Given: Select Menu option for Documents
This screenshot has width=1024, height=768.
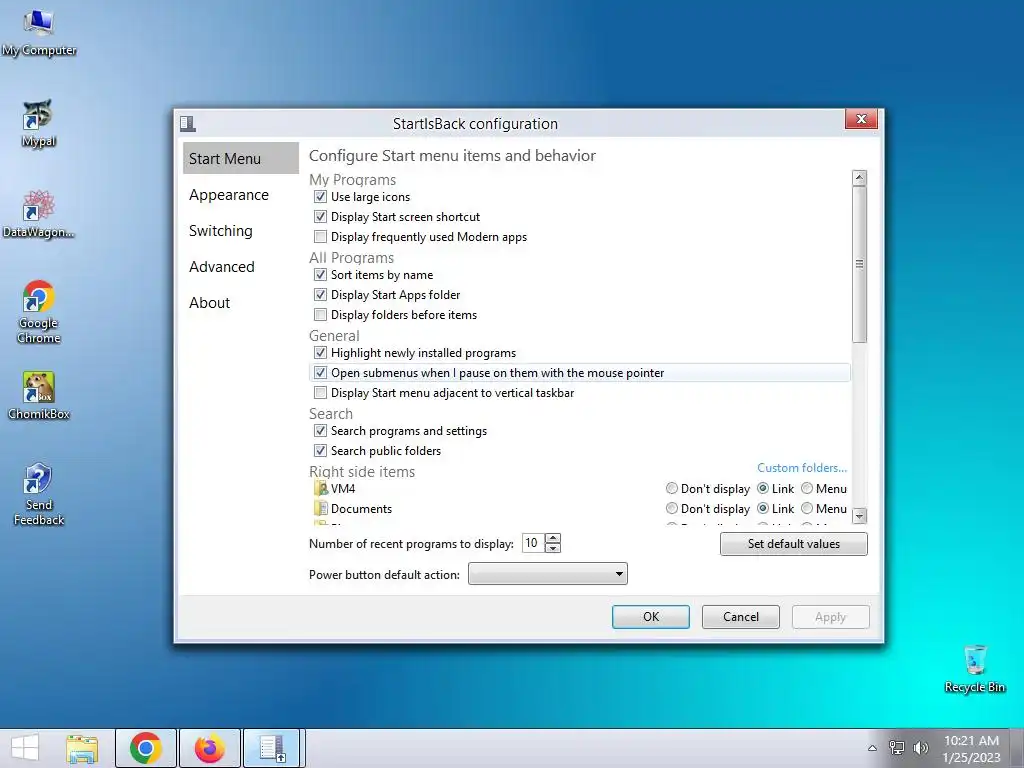Looking at the screenshot, I should pos(807,508).
